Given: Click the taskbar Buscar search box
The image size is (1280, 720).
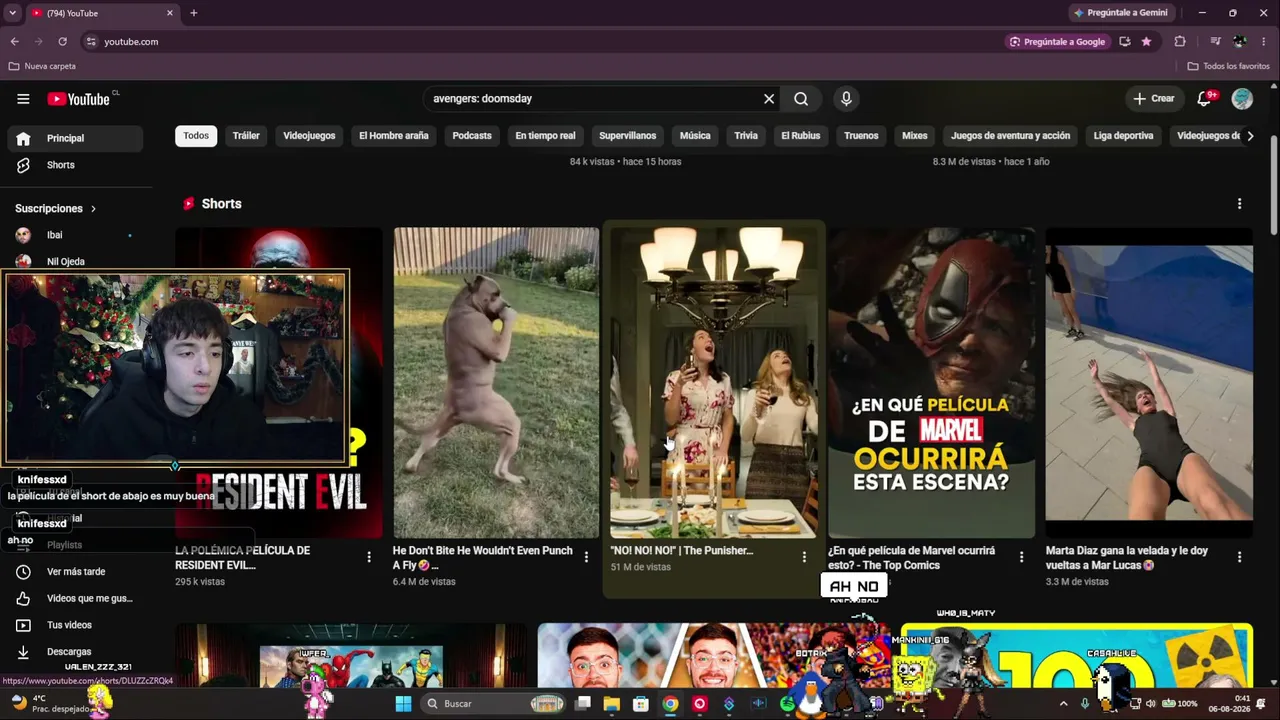Looking at the screenshot, I should [x=495, y=704].
